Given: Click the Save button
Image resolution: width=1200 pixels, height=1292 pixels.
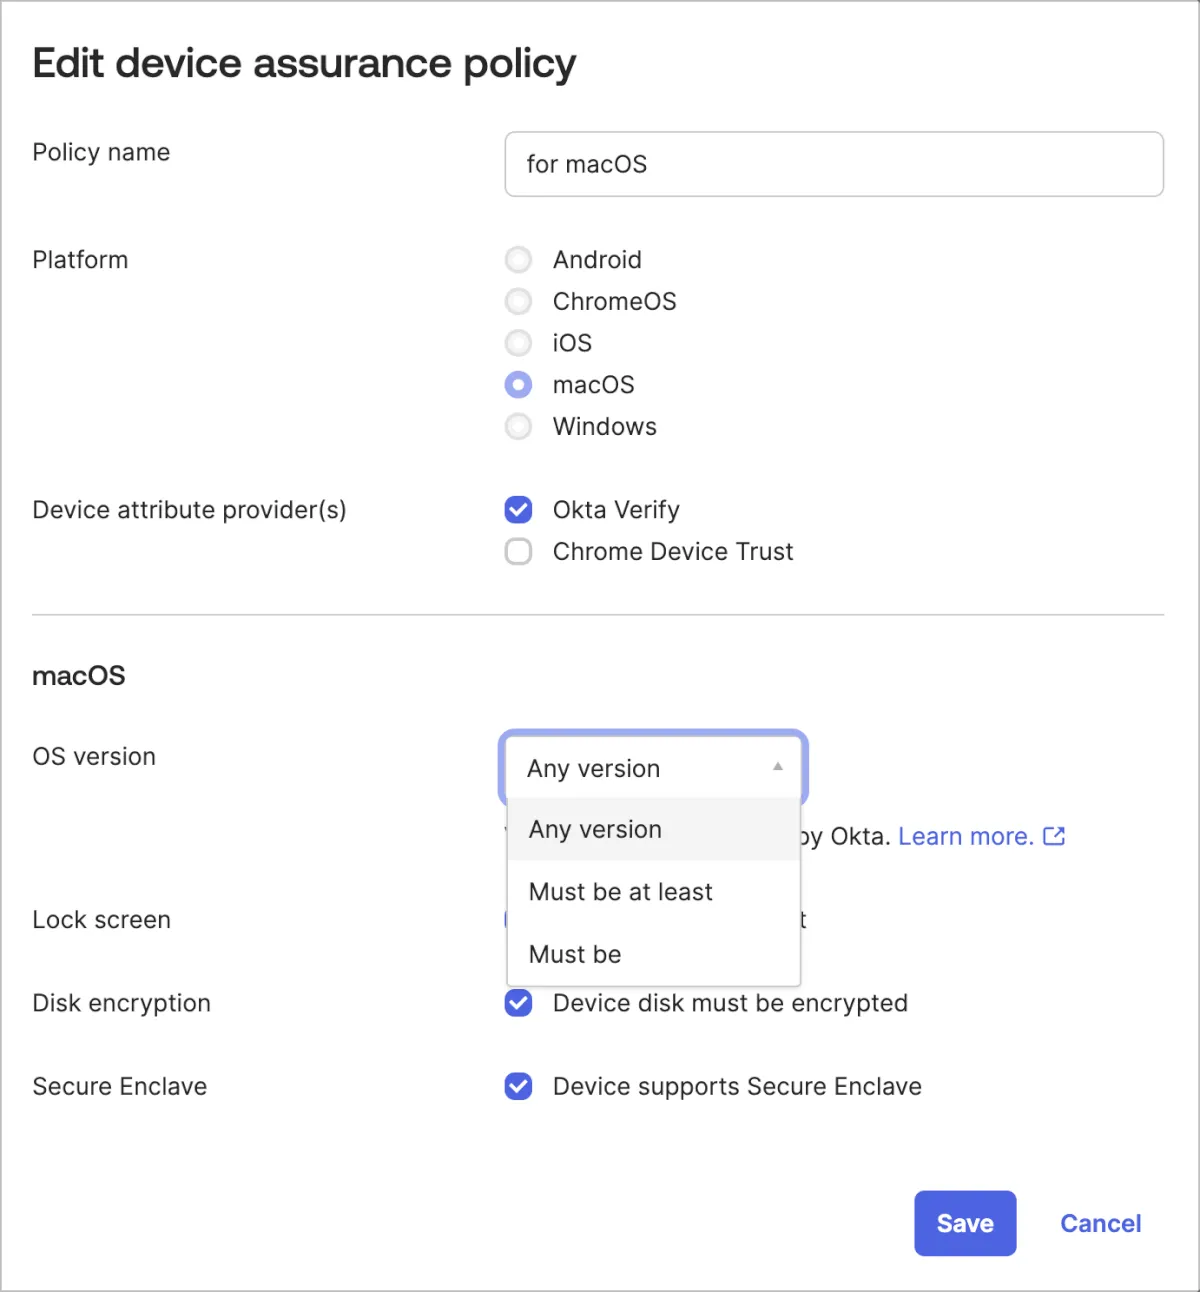Looking at the screenshot, I should pos(964,1223).
